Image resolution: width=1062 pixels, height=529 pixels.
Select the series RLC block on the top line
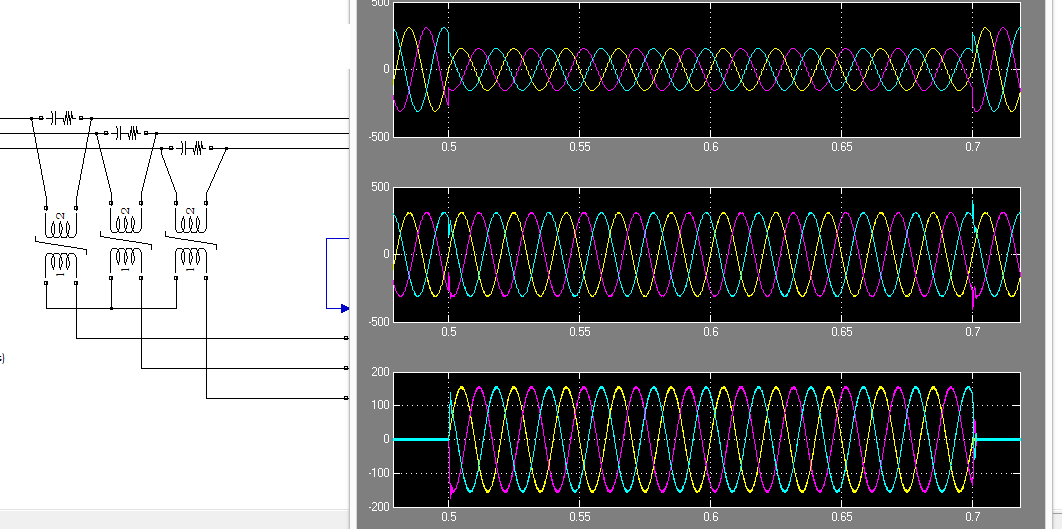[61, 119]
